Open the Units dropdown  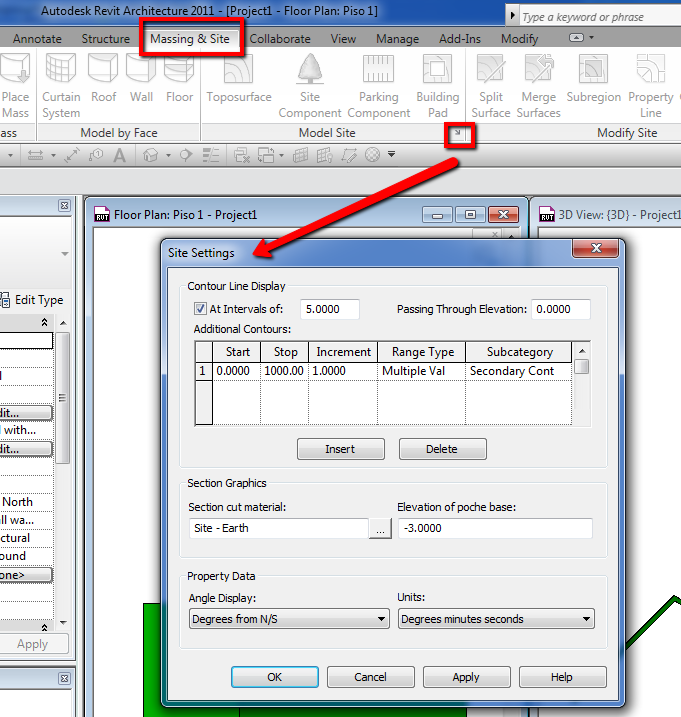click(x=496, y=619)
